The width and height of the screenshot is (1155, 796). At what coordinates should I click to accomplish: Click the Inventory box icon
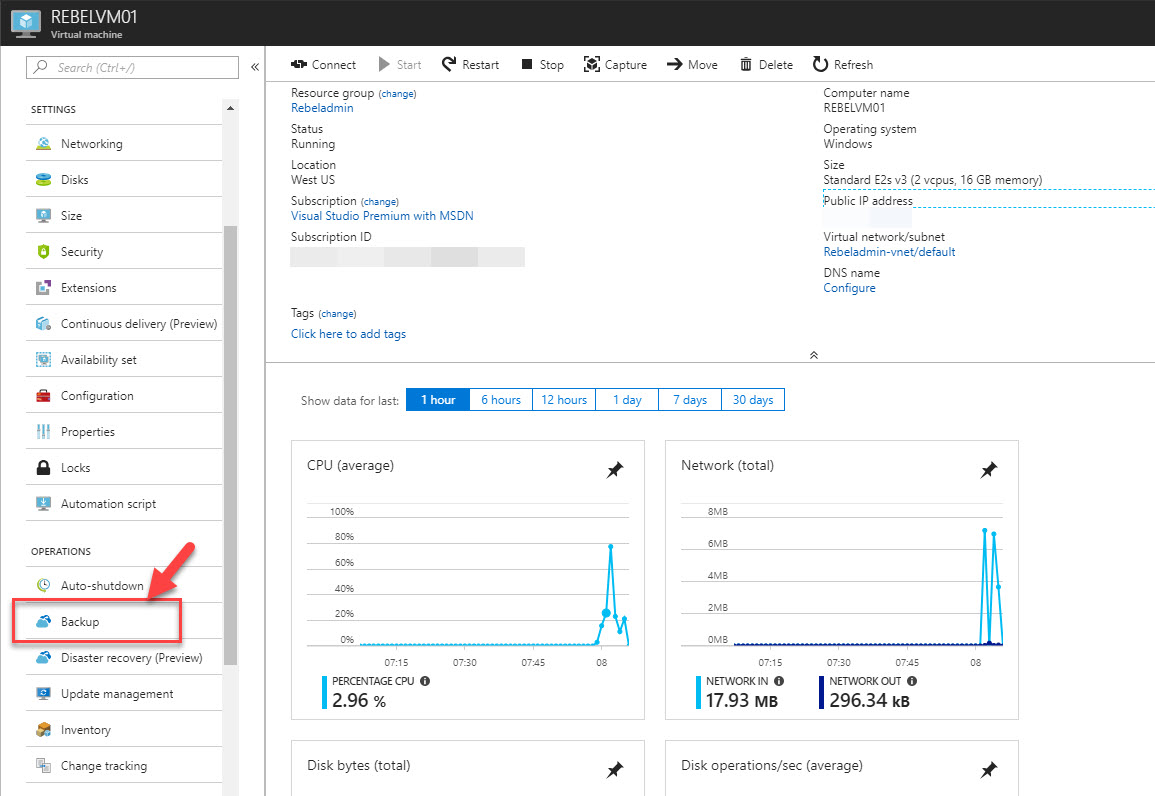pos(43,730)
